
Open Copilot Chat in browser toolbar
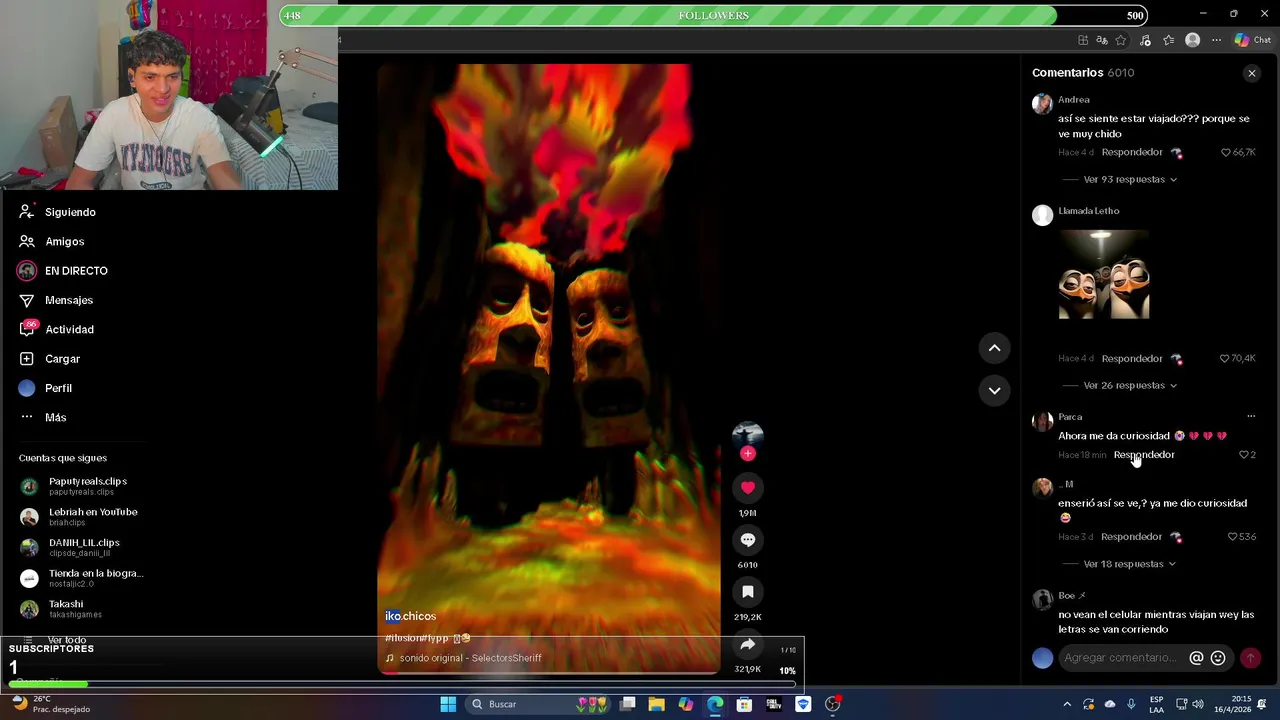[x=1252, y=40]
